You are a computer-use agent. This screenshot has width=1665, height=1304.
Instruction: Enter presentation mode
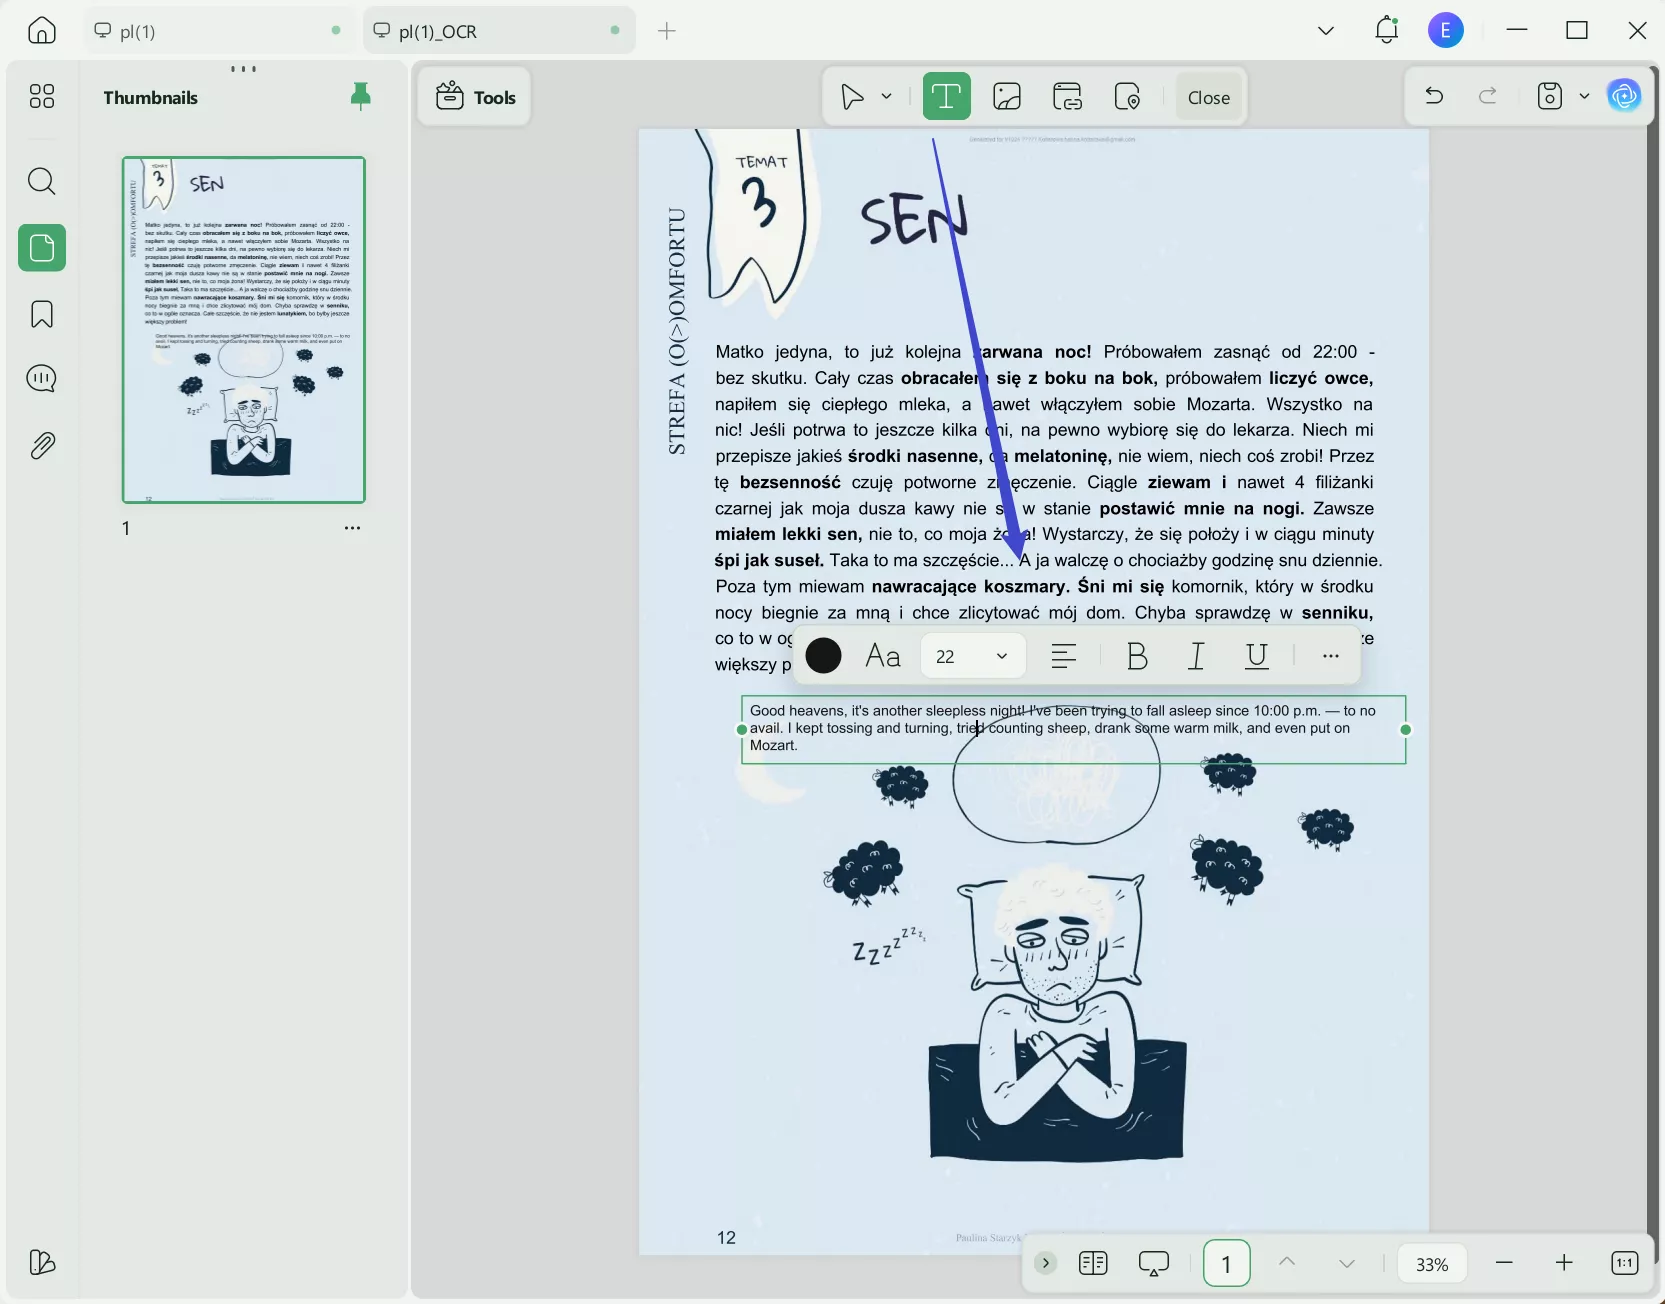click(1153, 1263)
